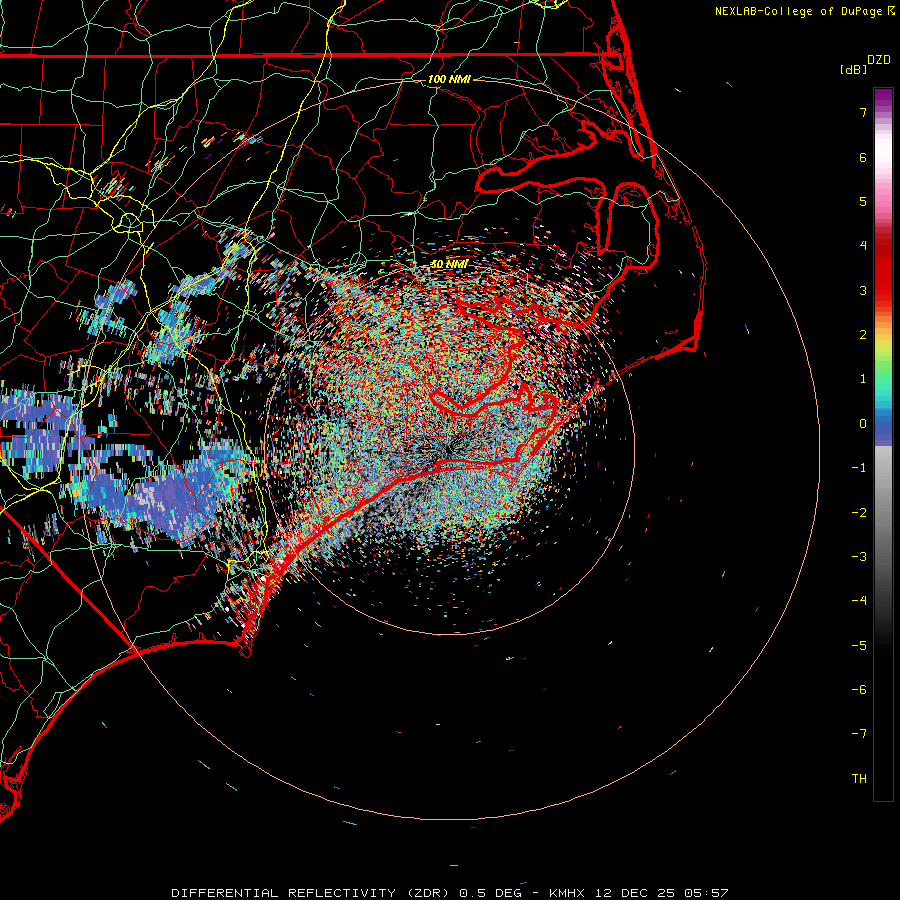This screenshot has height=900, width=900.
Task: Click the 4 dB legend value
Action: pos(863,246)
